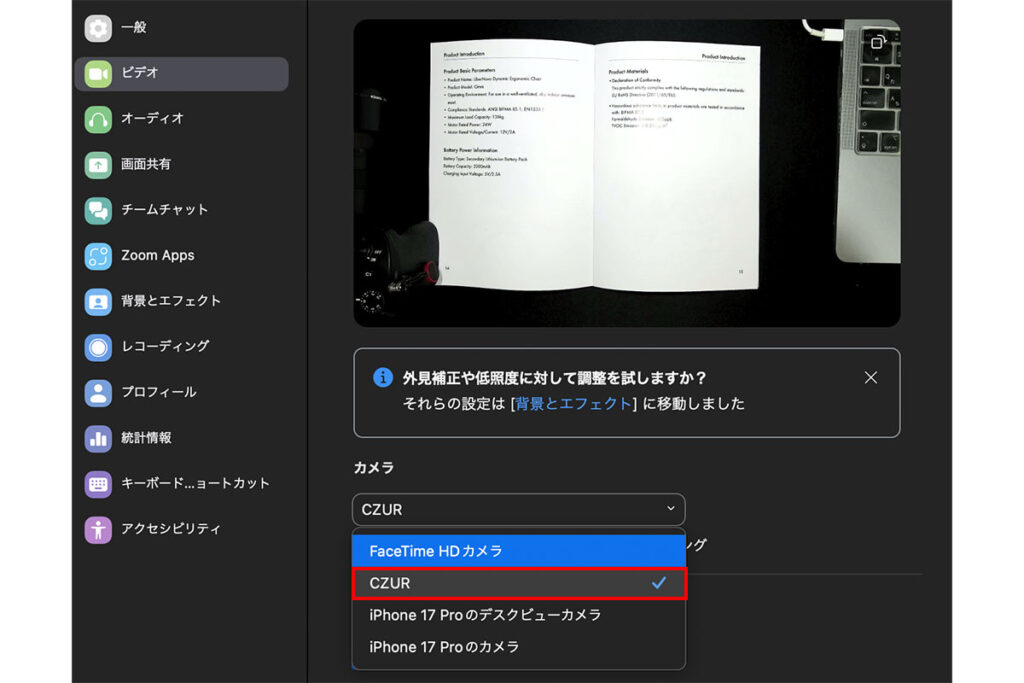Click the Screen Share sidebar icon
Image resolution: width=1024 pixels, height=683 pixels.
(98, 165)
